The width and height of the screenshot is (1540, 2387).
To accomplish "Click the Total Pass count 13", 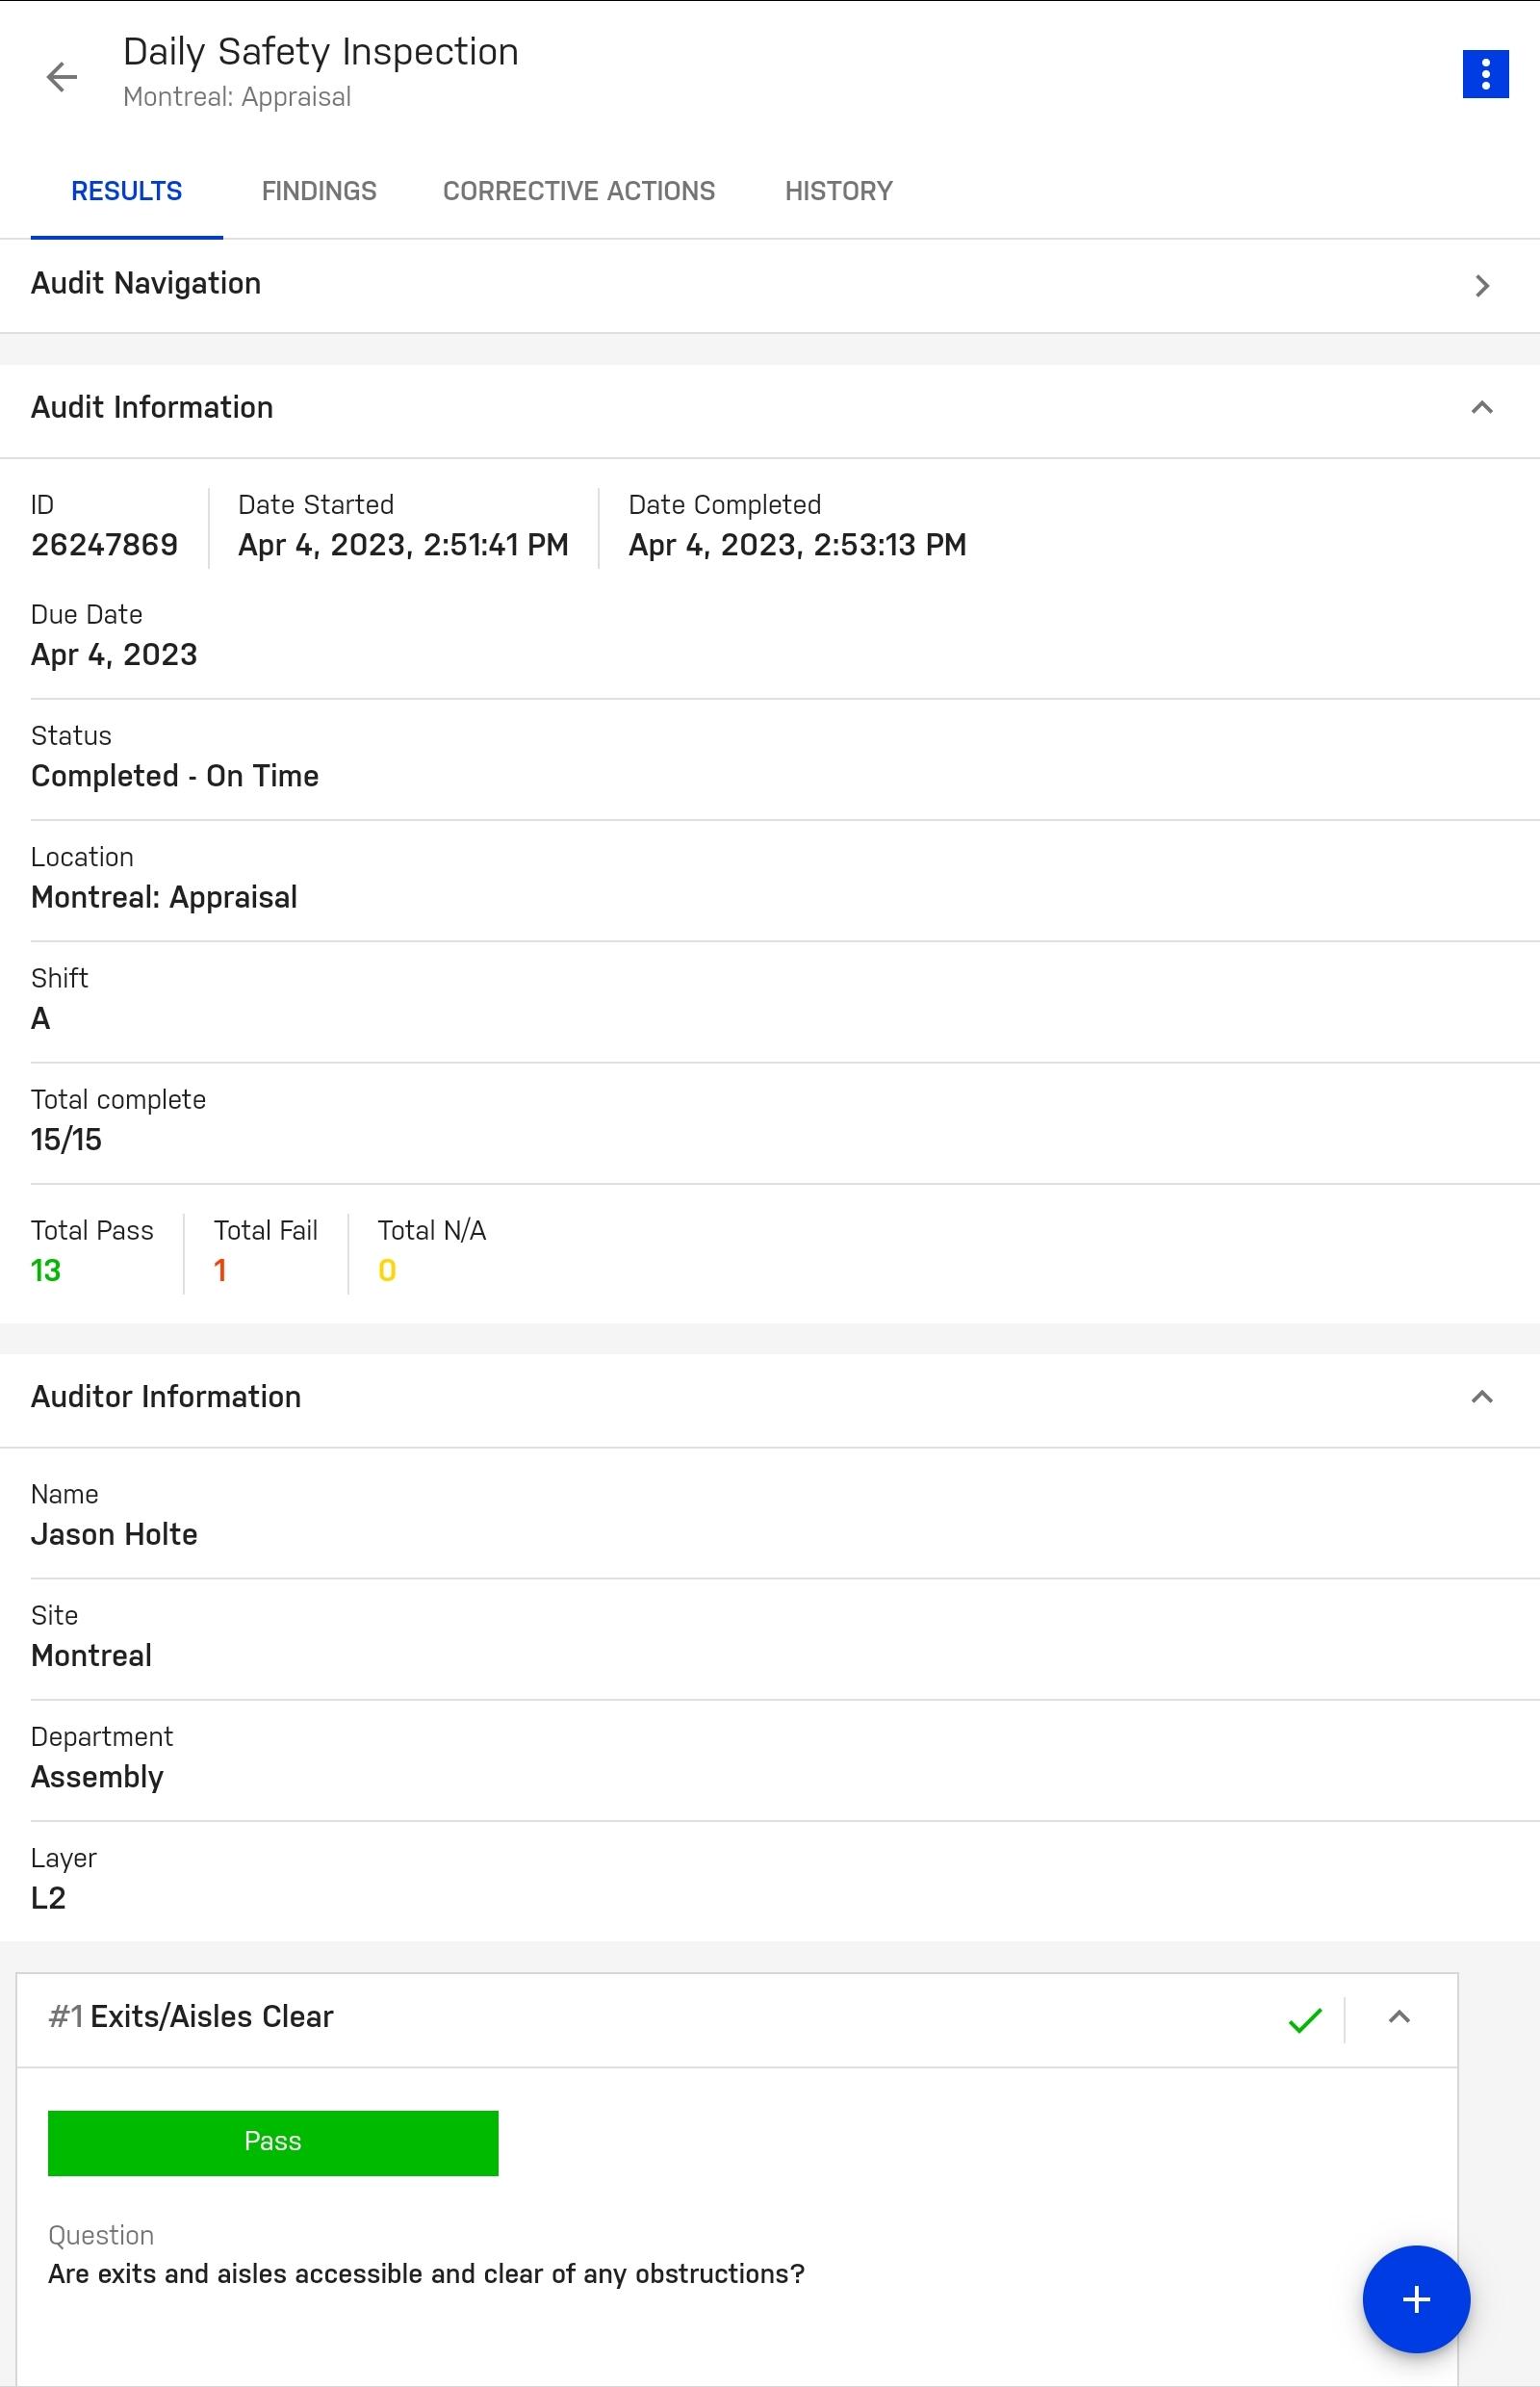I will point(46,1270).
